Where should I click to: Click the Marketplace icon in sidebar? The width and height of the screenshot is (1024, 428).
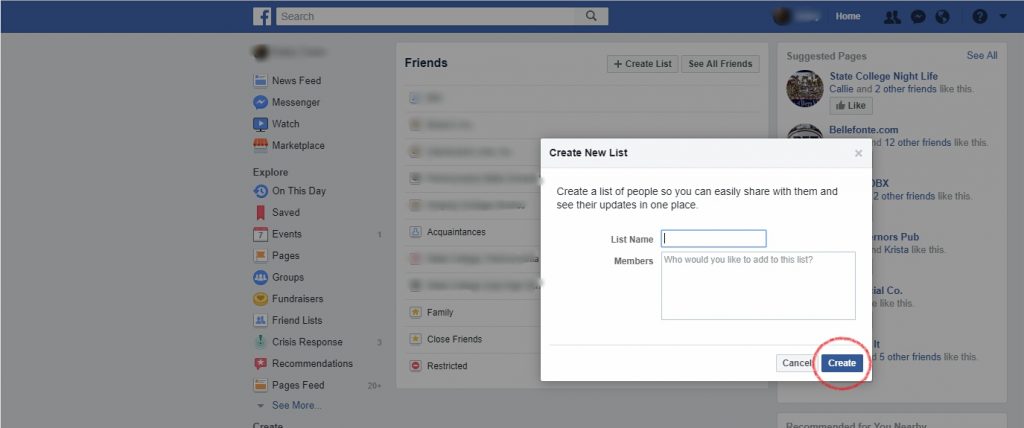point(261,145)
